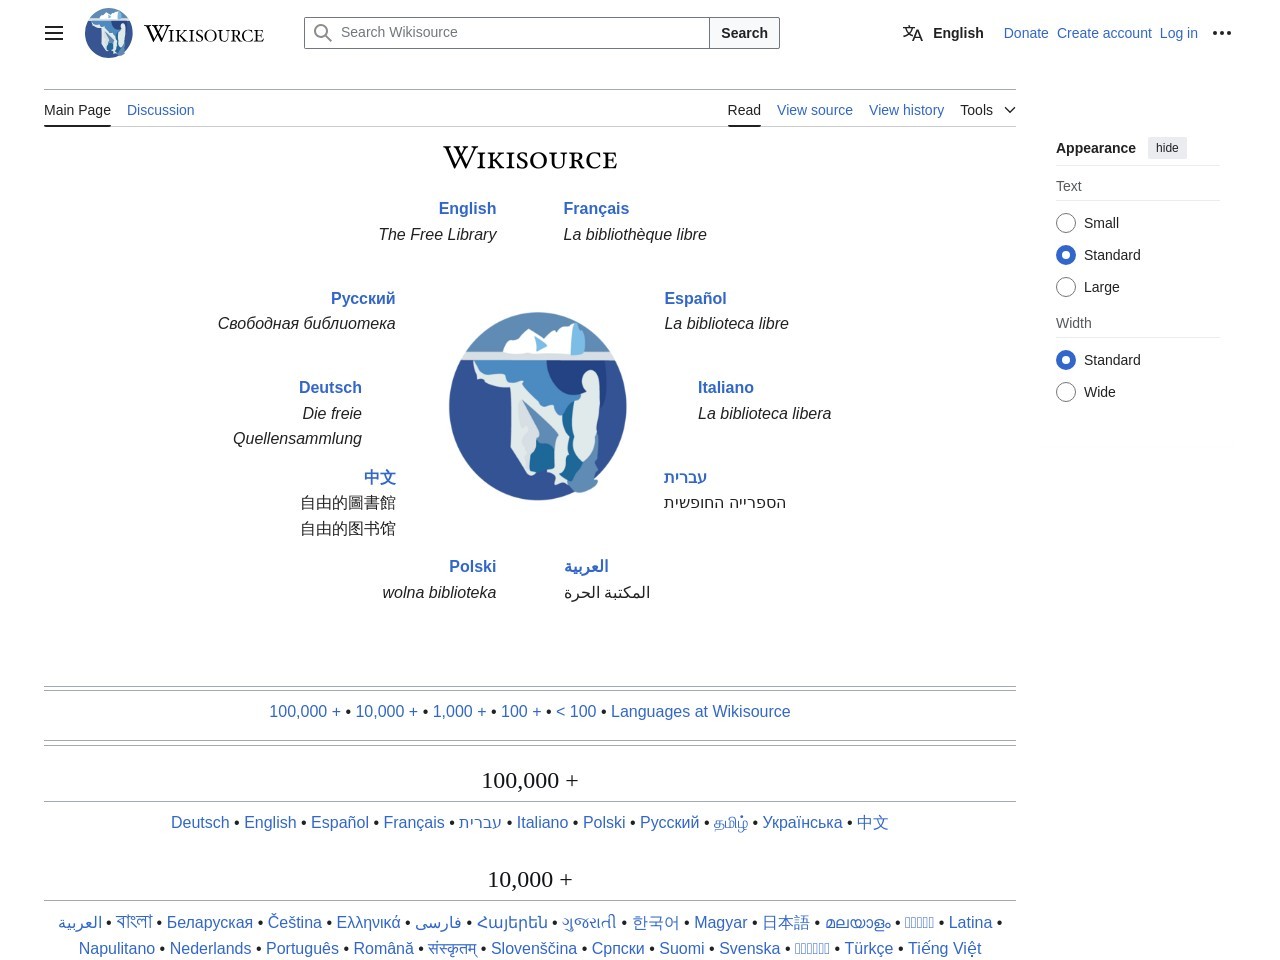Jump to 100 + section link
Image resolution: width=1280 pixels, height=960 pixels.
click(x=521, y=711)
